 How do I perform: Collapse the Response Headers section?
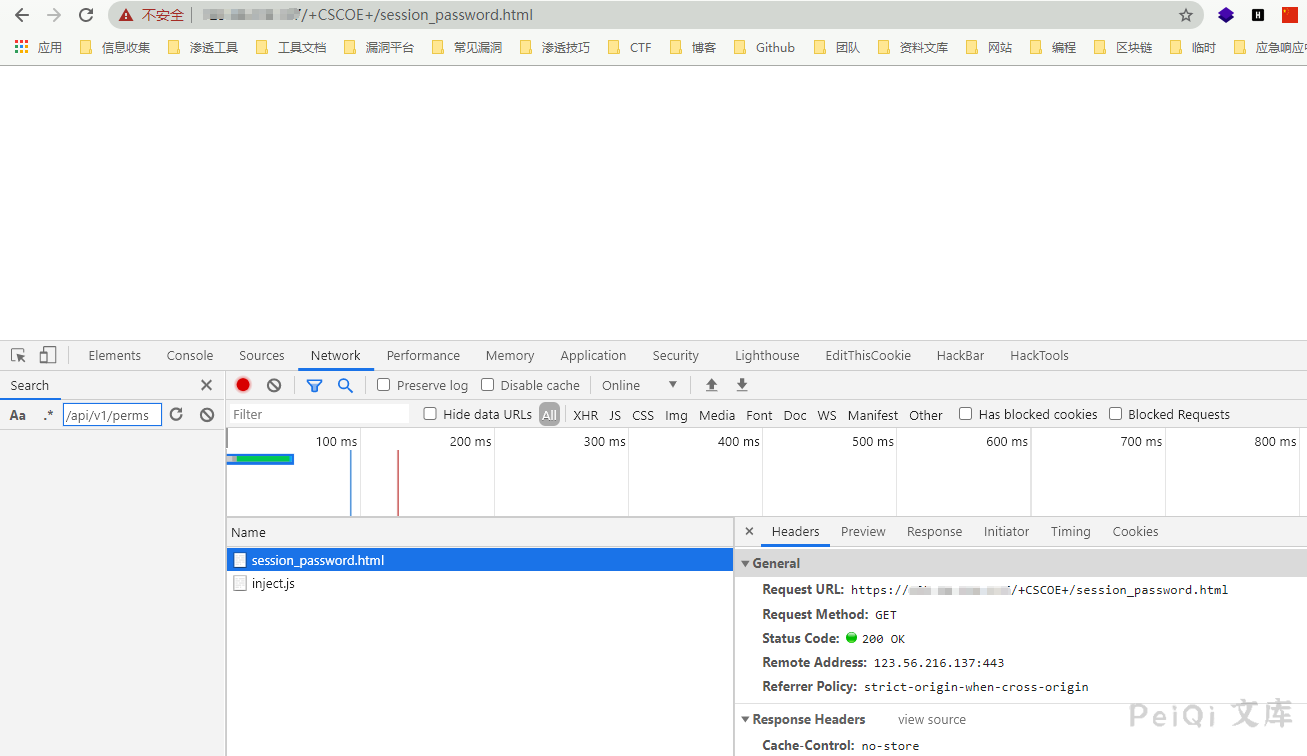(x=745, y=720)
